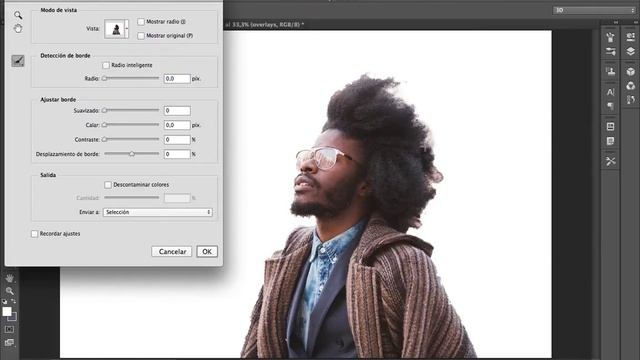
Task: Open the Paragraph panel icon
Action: point(610,106)
